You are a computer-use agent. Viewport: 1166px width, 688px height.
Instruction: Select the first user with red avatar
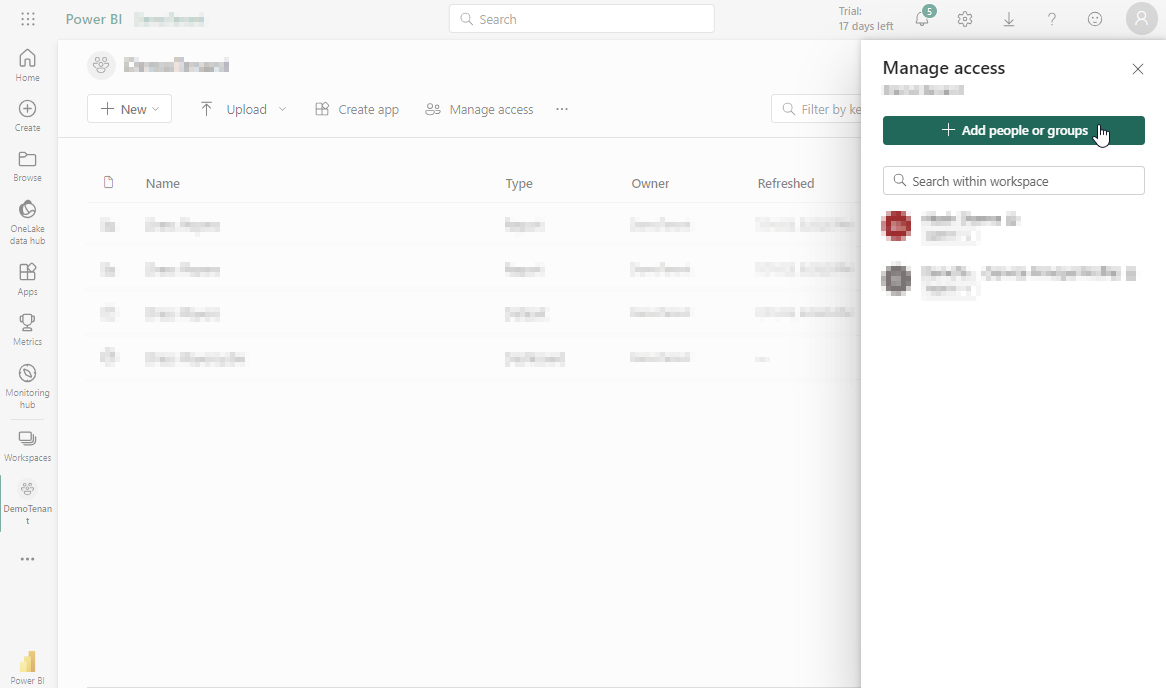click(1013, 226)
